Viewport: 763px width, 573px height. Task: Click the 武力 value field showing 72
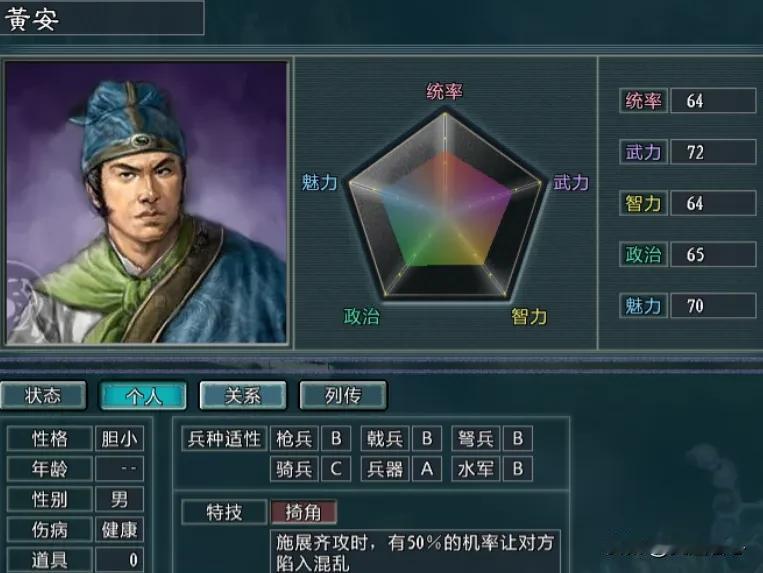713,152
